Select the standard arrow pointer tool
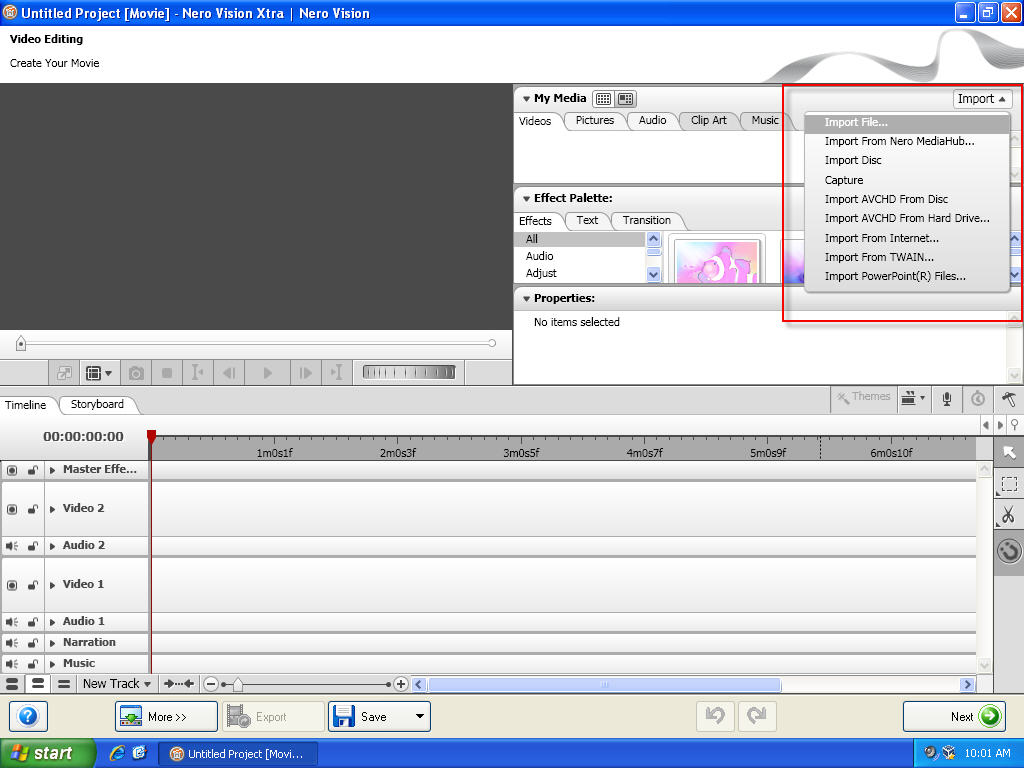Screen dimensions: 1024x768 tap(1009, 452)
